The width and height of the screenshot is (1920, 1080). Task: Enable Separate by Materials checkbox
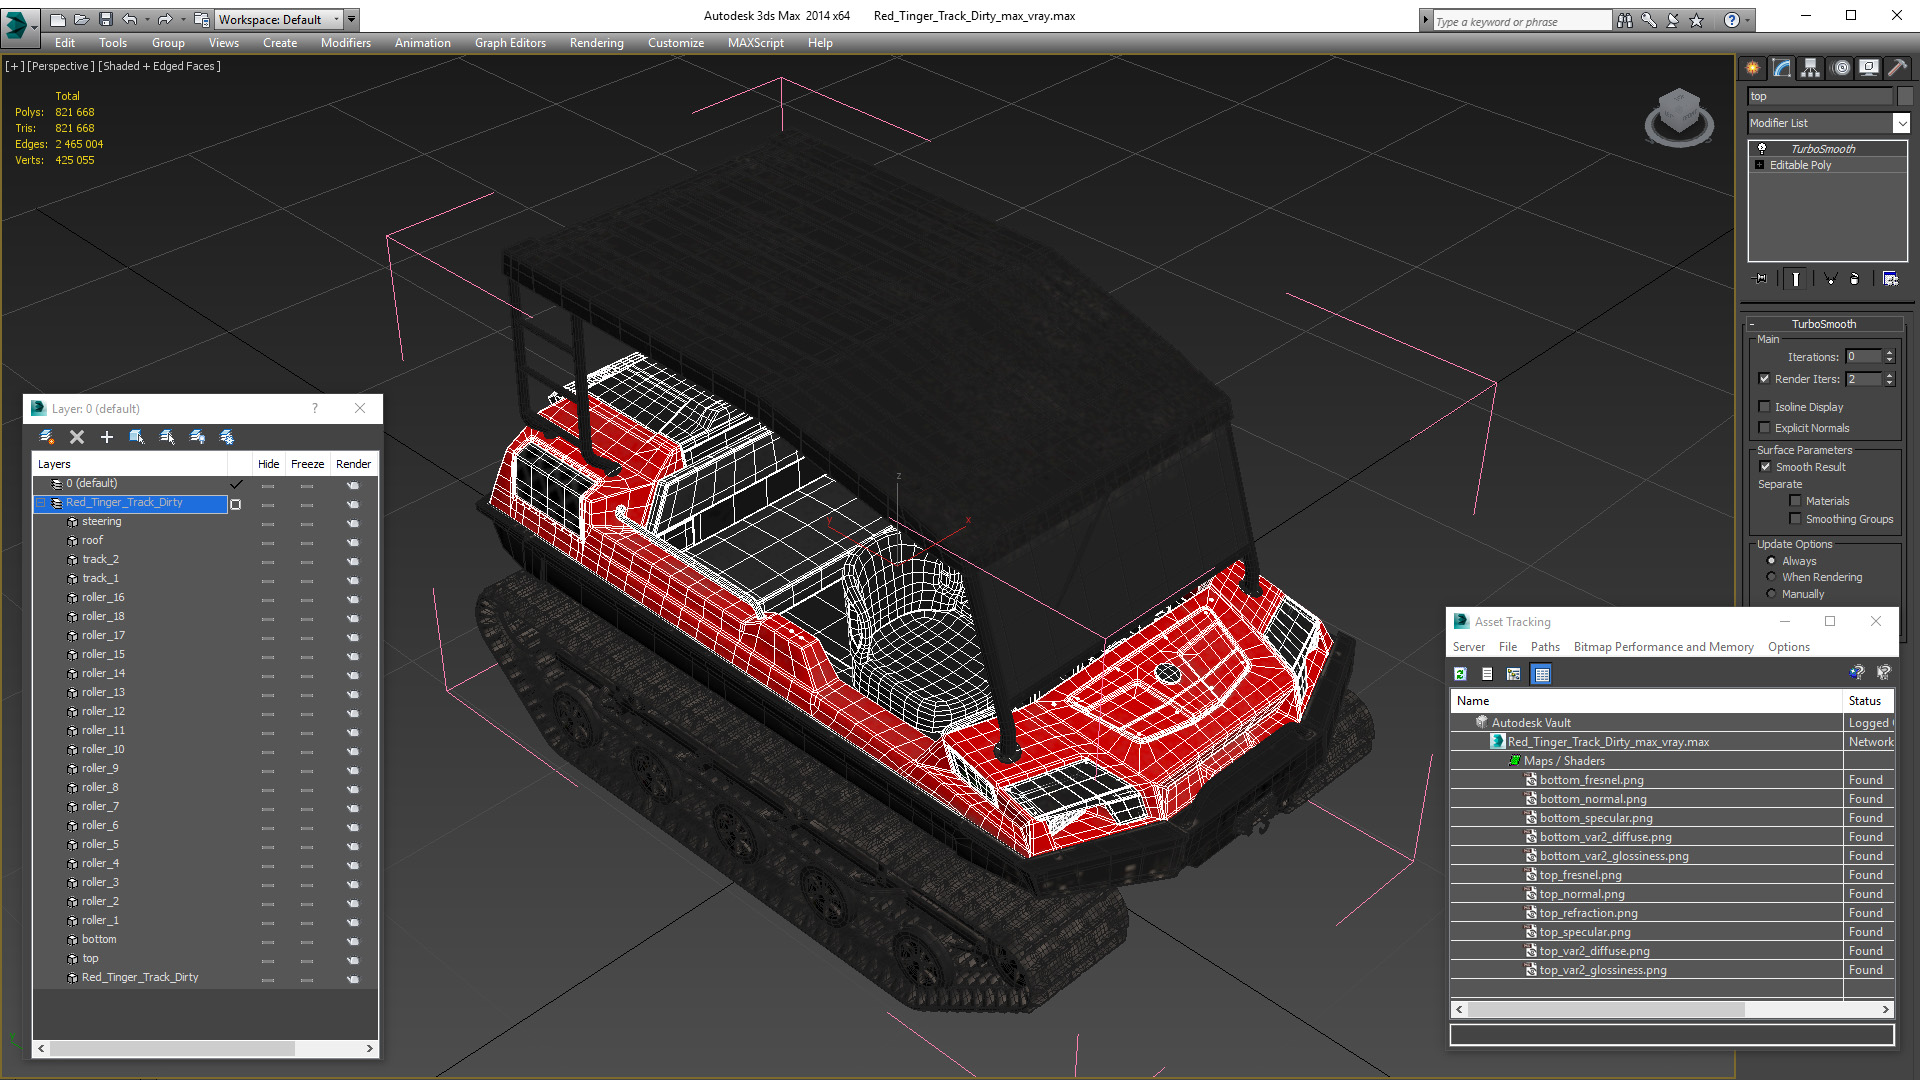coord(1796,500)
